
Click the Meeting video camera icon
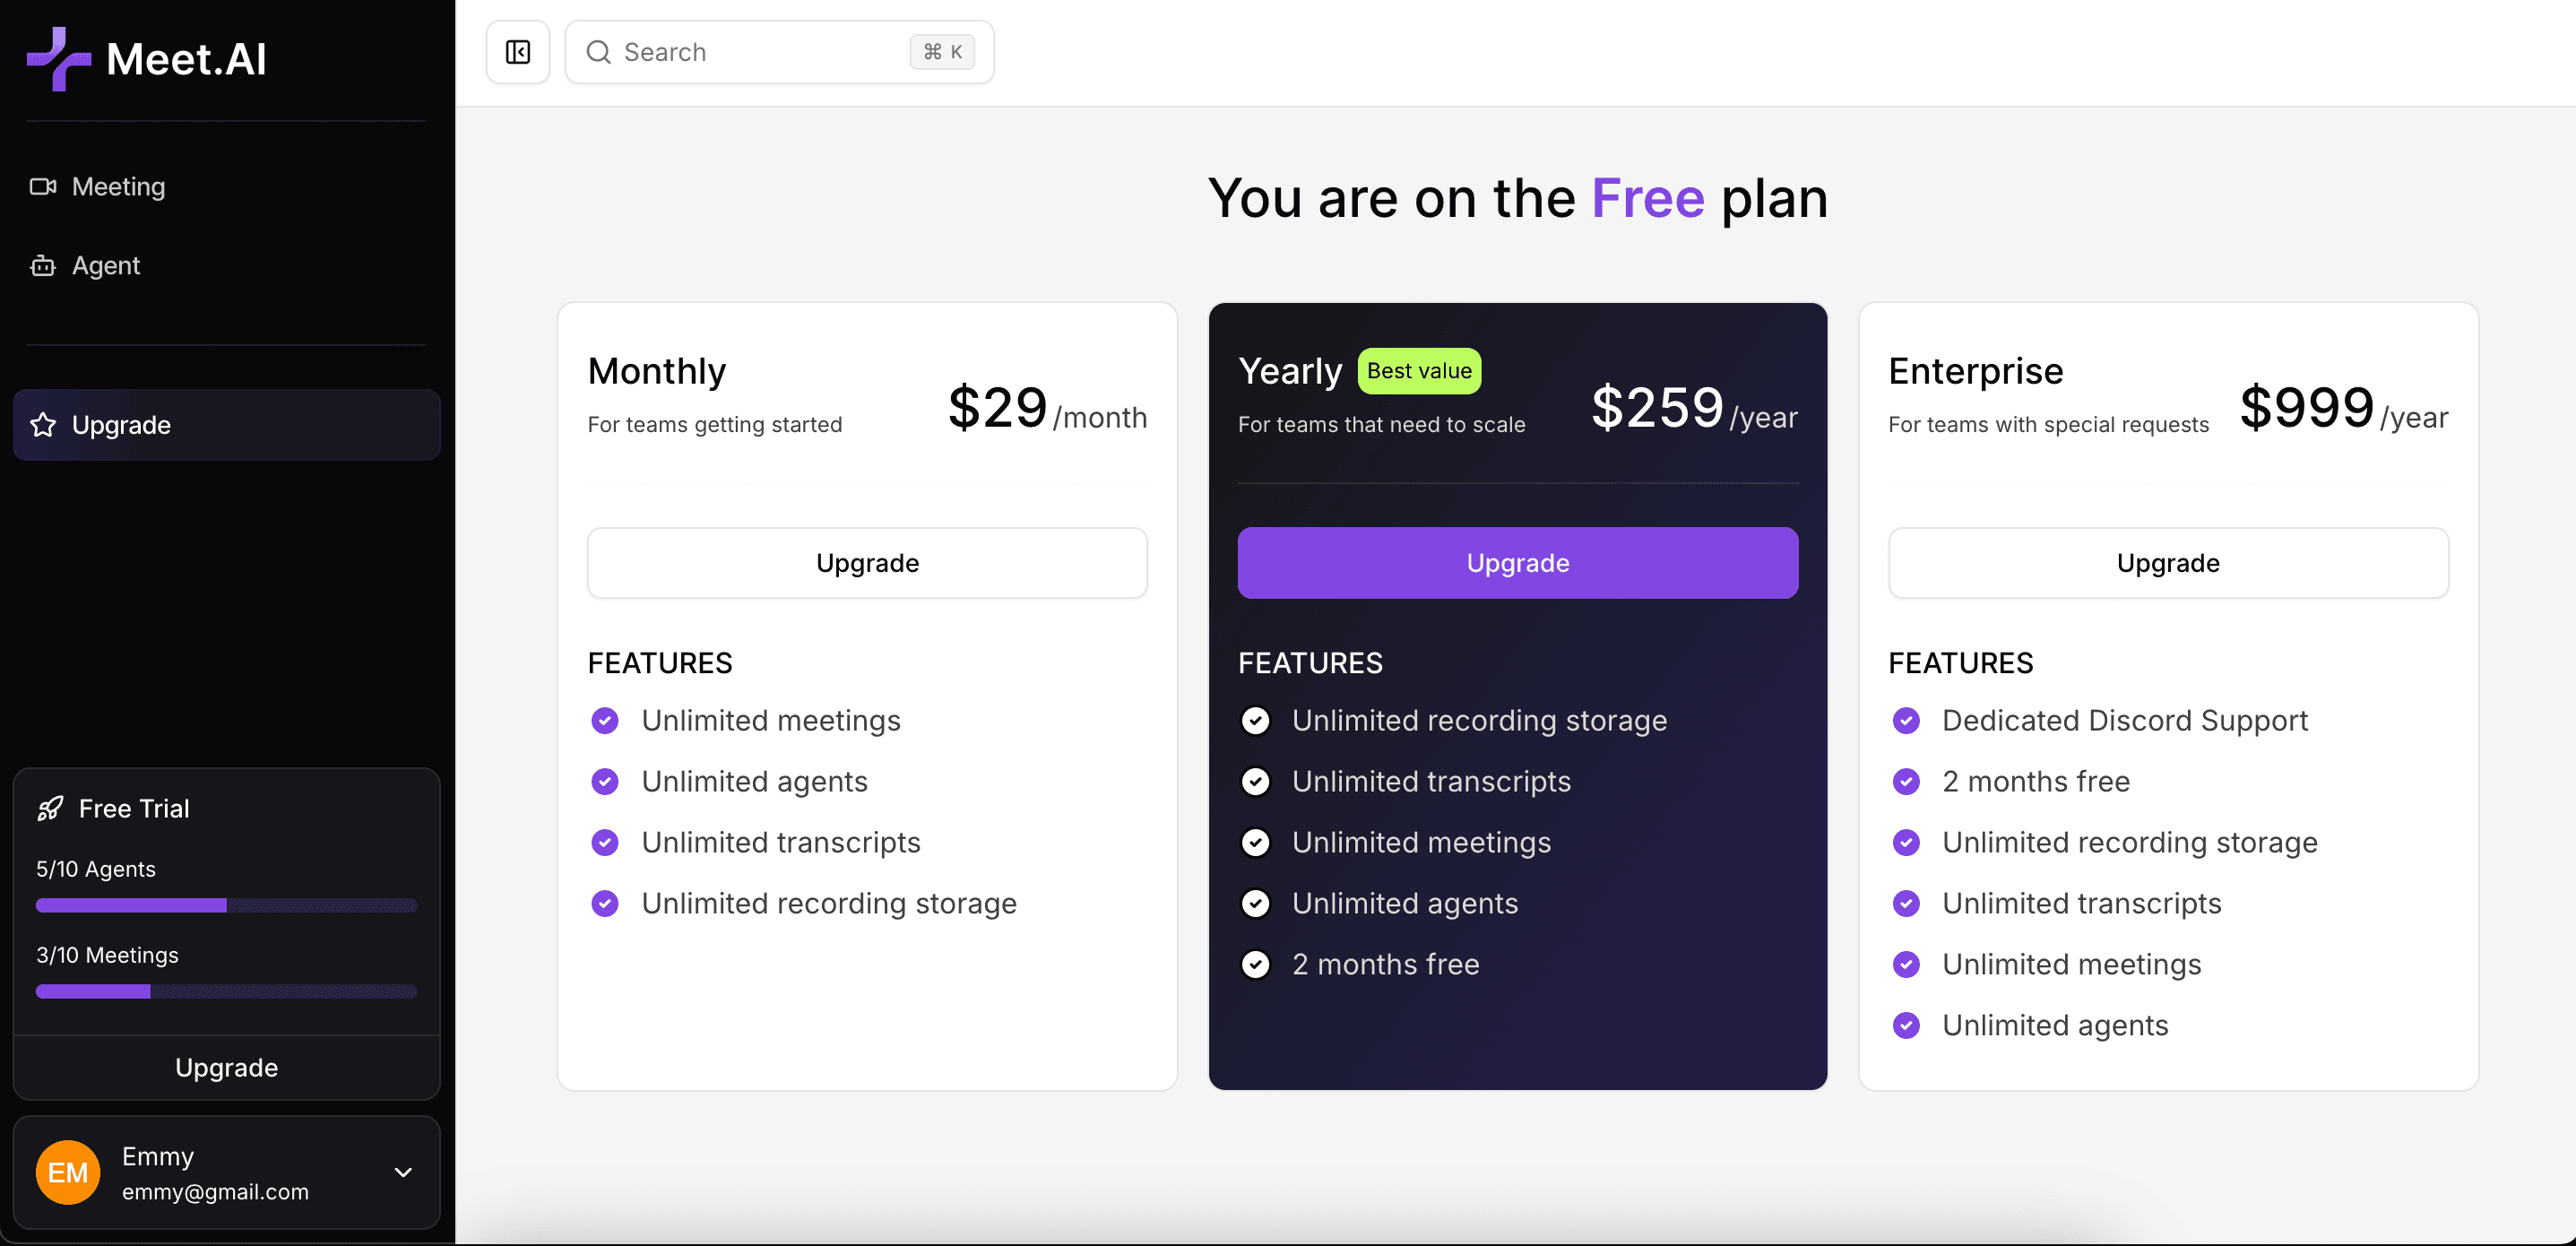[43, 187]
